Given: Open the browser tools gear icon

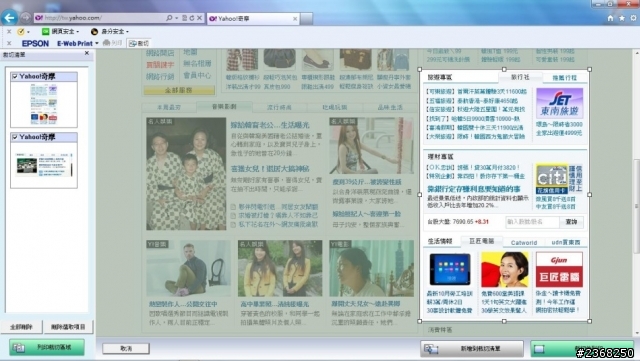Looking at the screenshot, I should point(633,18).
